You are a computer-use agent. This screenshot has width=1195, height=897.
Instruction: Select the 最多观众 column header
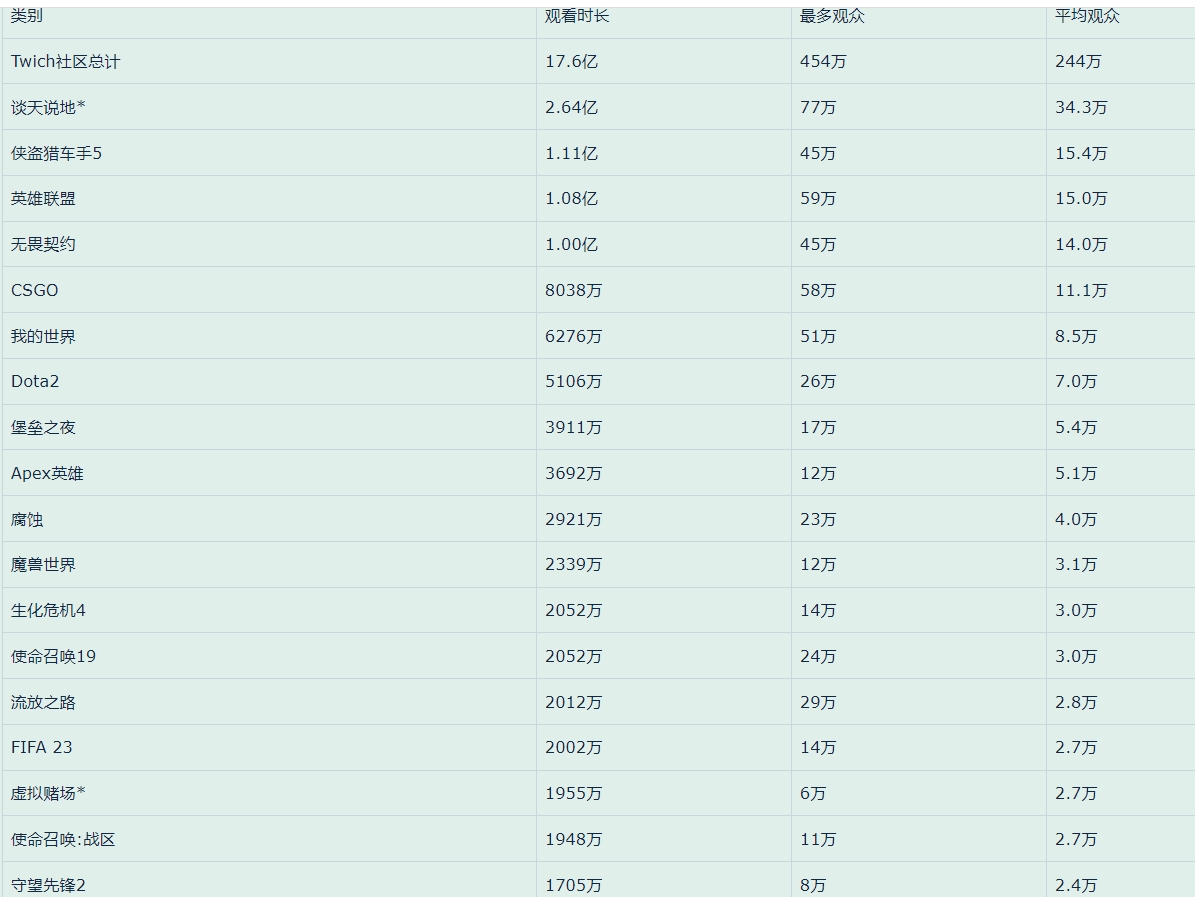pos(832,16)
